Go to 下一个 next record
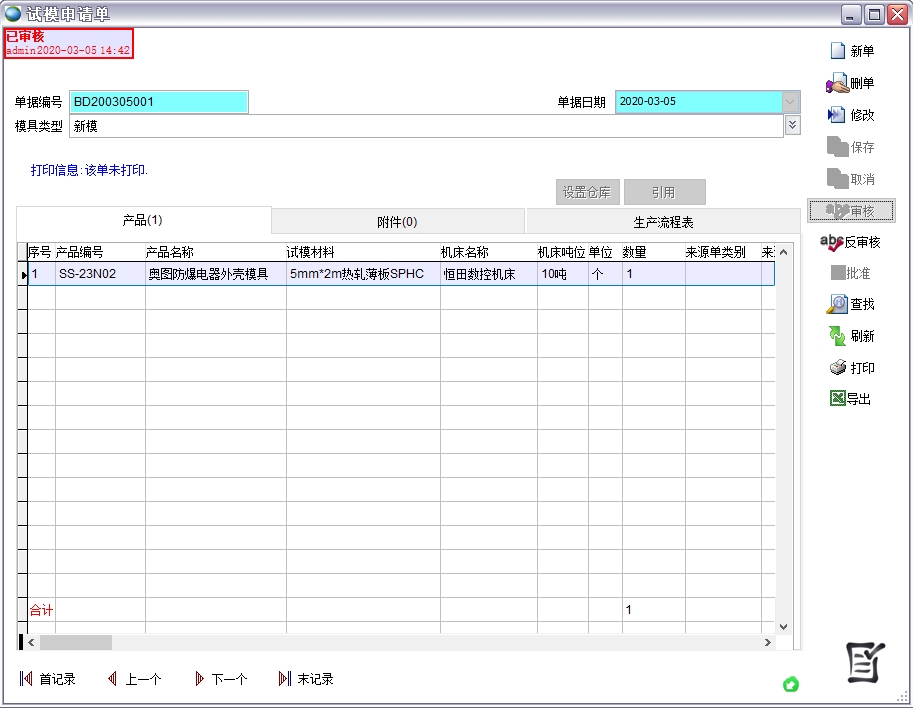 point(220,679)
